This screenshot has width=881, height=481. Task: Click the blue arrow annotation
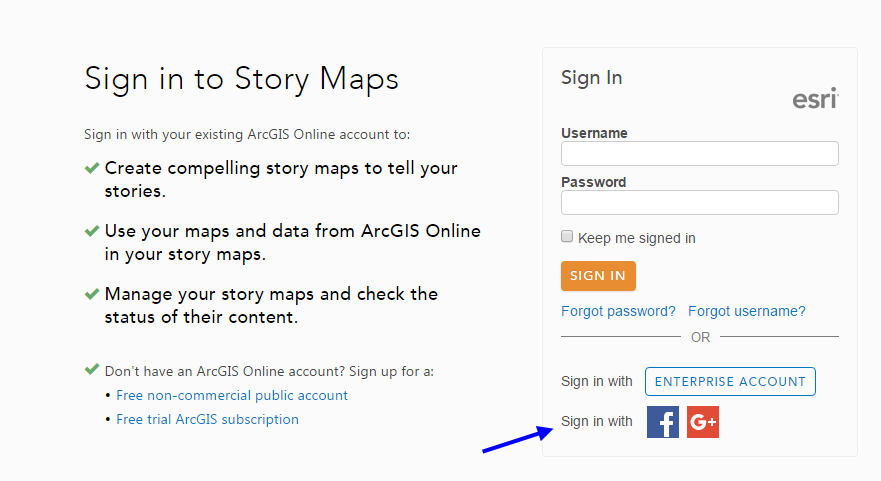[518, 440]
